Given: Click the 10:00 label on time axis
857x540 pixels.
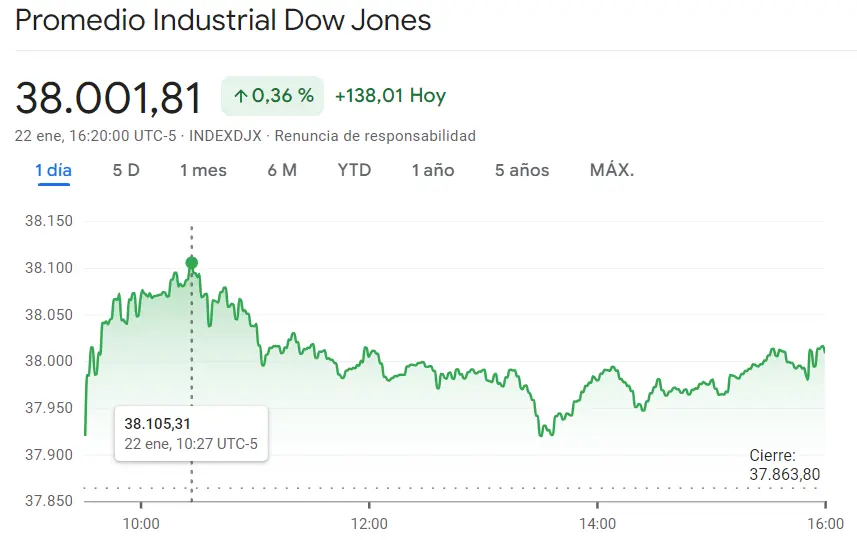Looking at the screenshot, I should [x=141, y=524].
